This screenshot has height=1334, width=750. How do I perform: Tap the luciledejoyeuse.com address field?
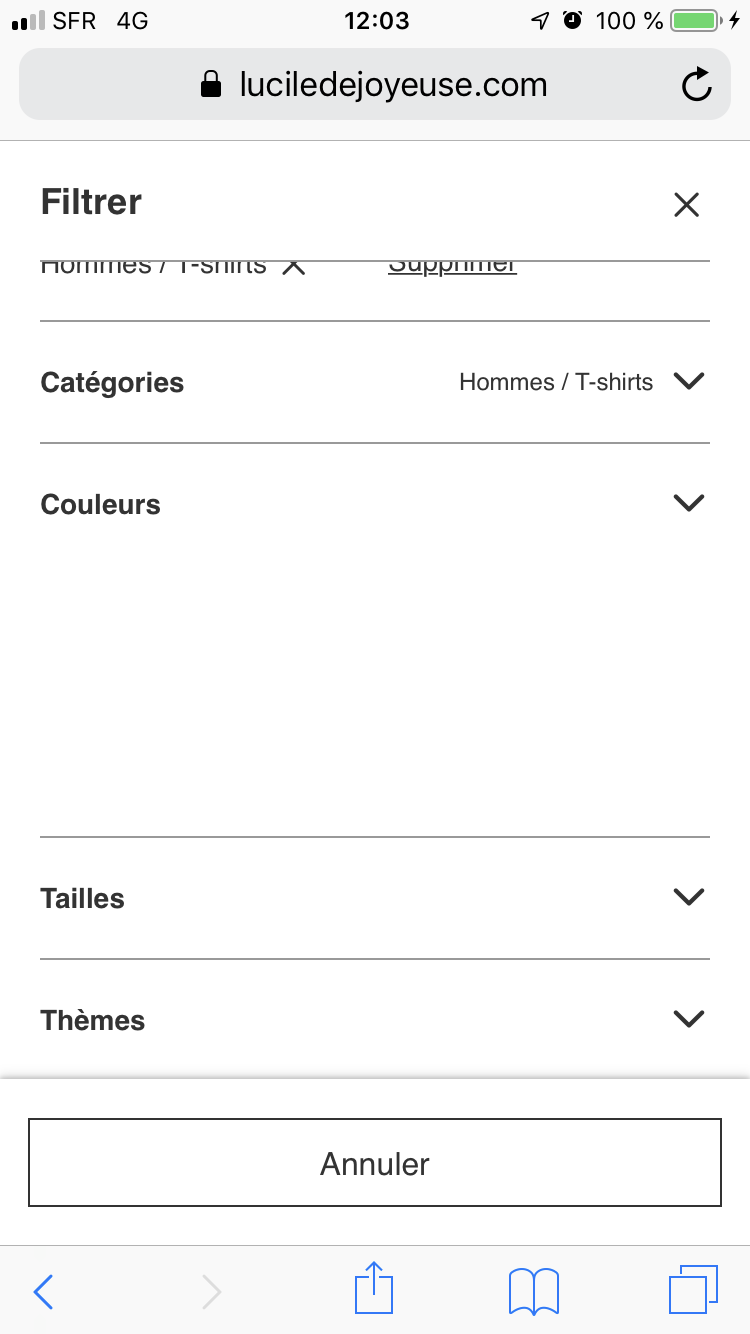coord(393,85)
